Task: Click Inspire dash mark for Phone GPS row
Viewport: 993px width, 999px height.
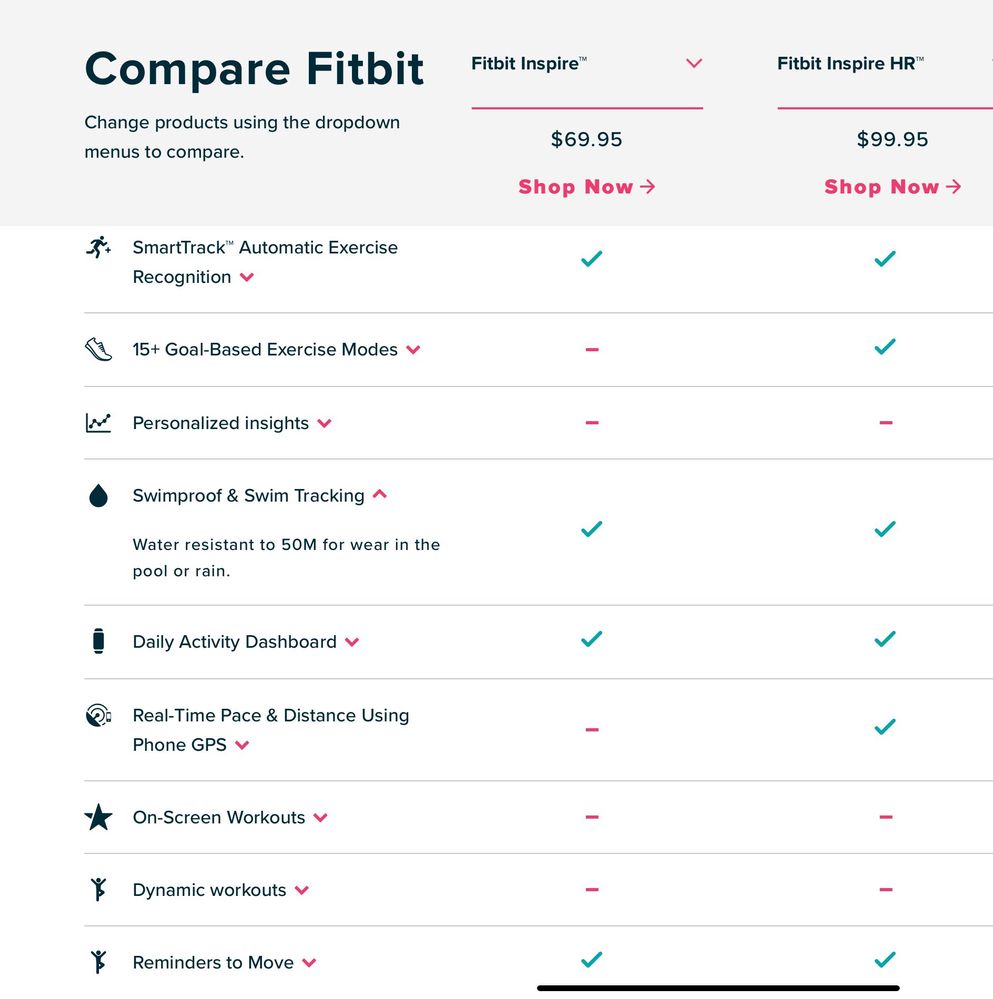Action: pyautogui.click(x=592, y=729)
